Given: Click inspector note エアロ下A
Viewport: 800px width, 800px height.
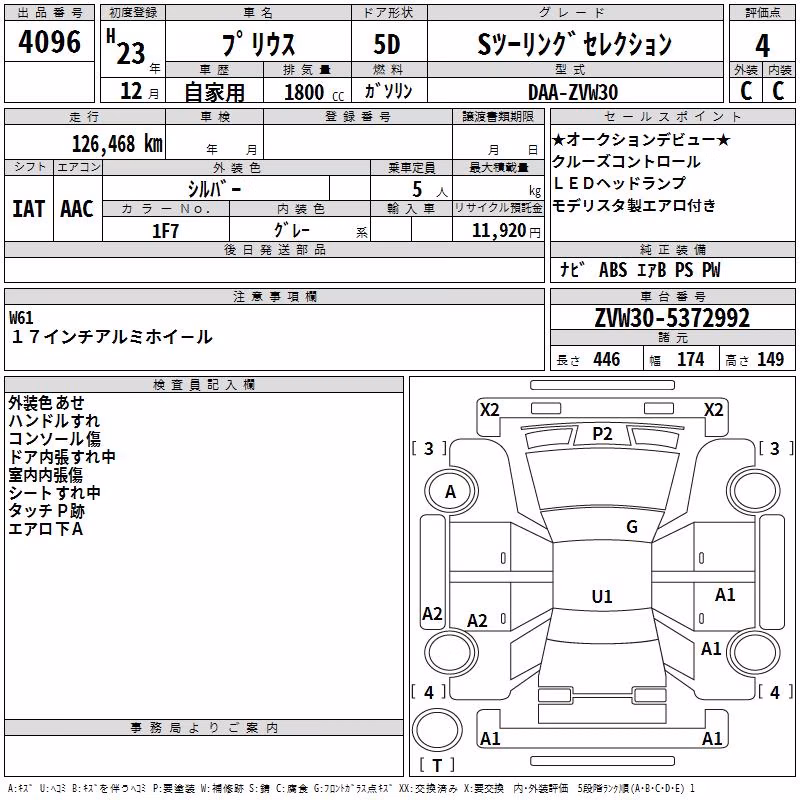Looking at the screenshot, I should (46, 529).
